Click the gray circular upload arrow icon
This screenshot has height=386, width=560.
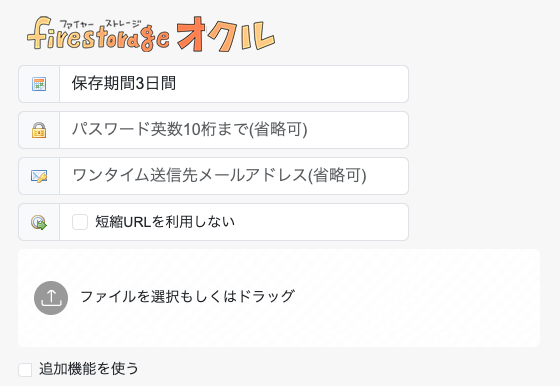pyautogui.click(x=51, y=298)
